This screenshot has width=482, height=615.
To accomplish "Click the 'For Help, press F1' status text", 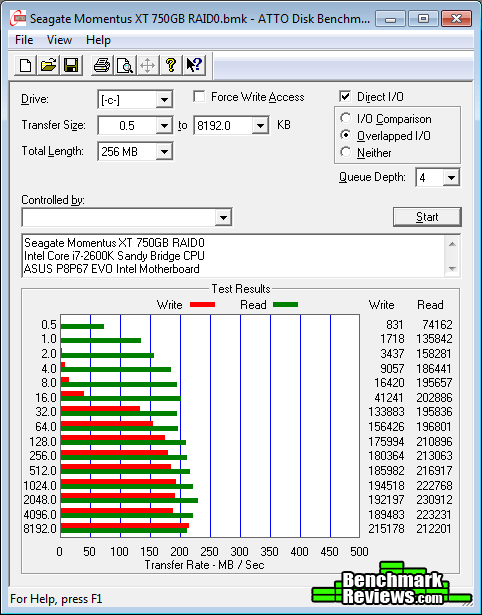I will tap(56, 599).
